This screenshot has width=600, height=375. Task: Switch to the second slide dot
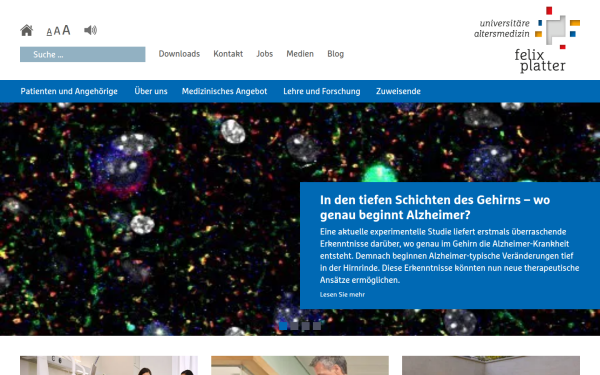point(294,326)
